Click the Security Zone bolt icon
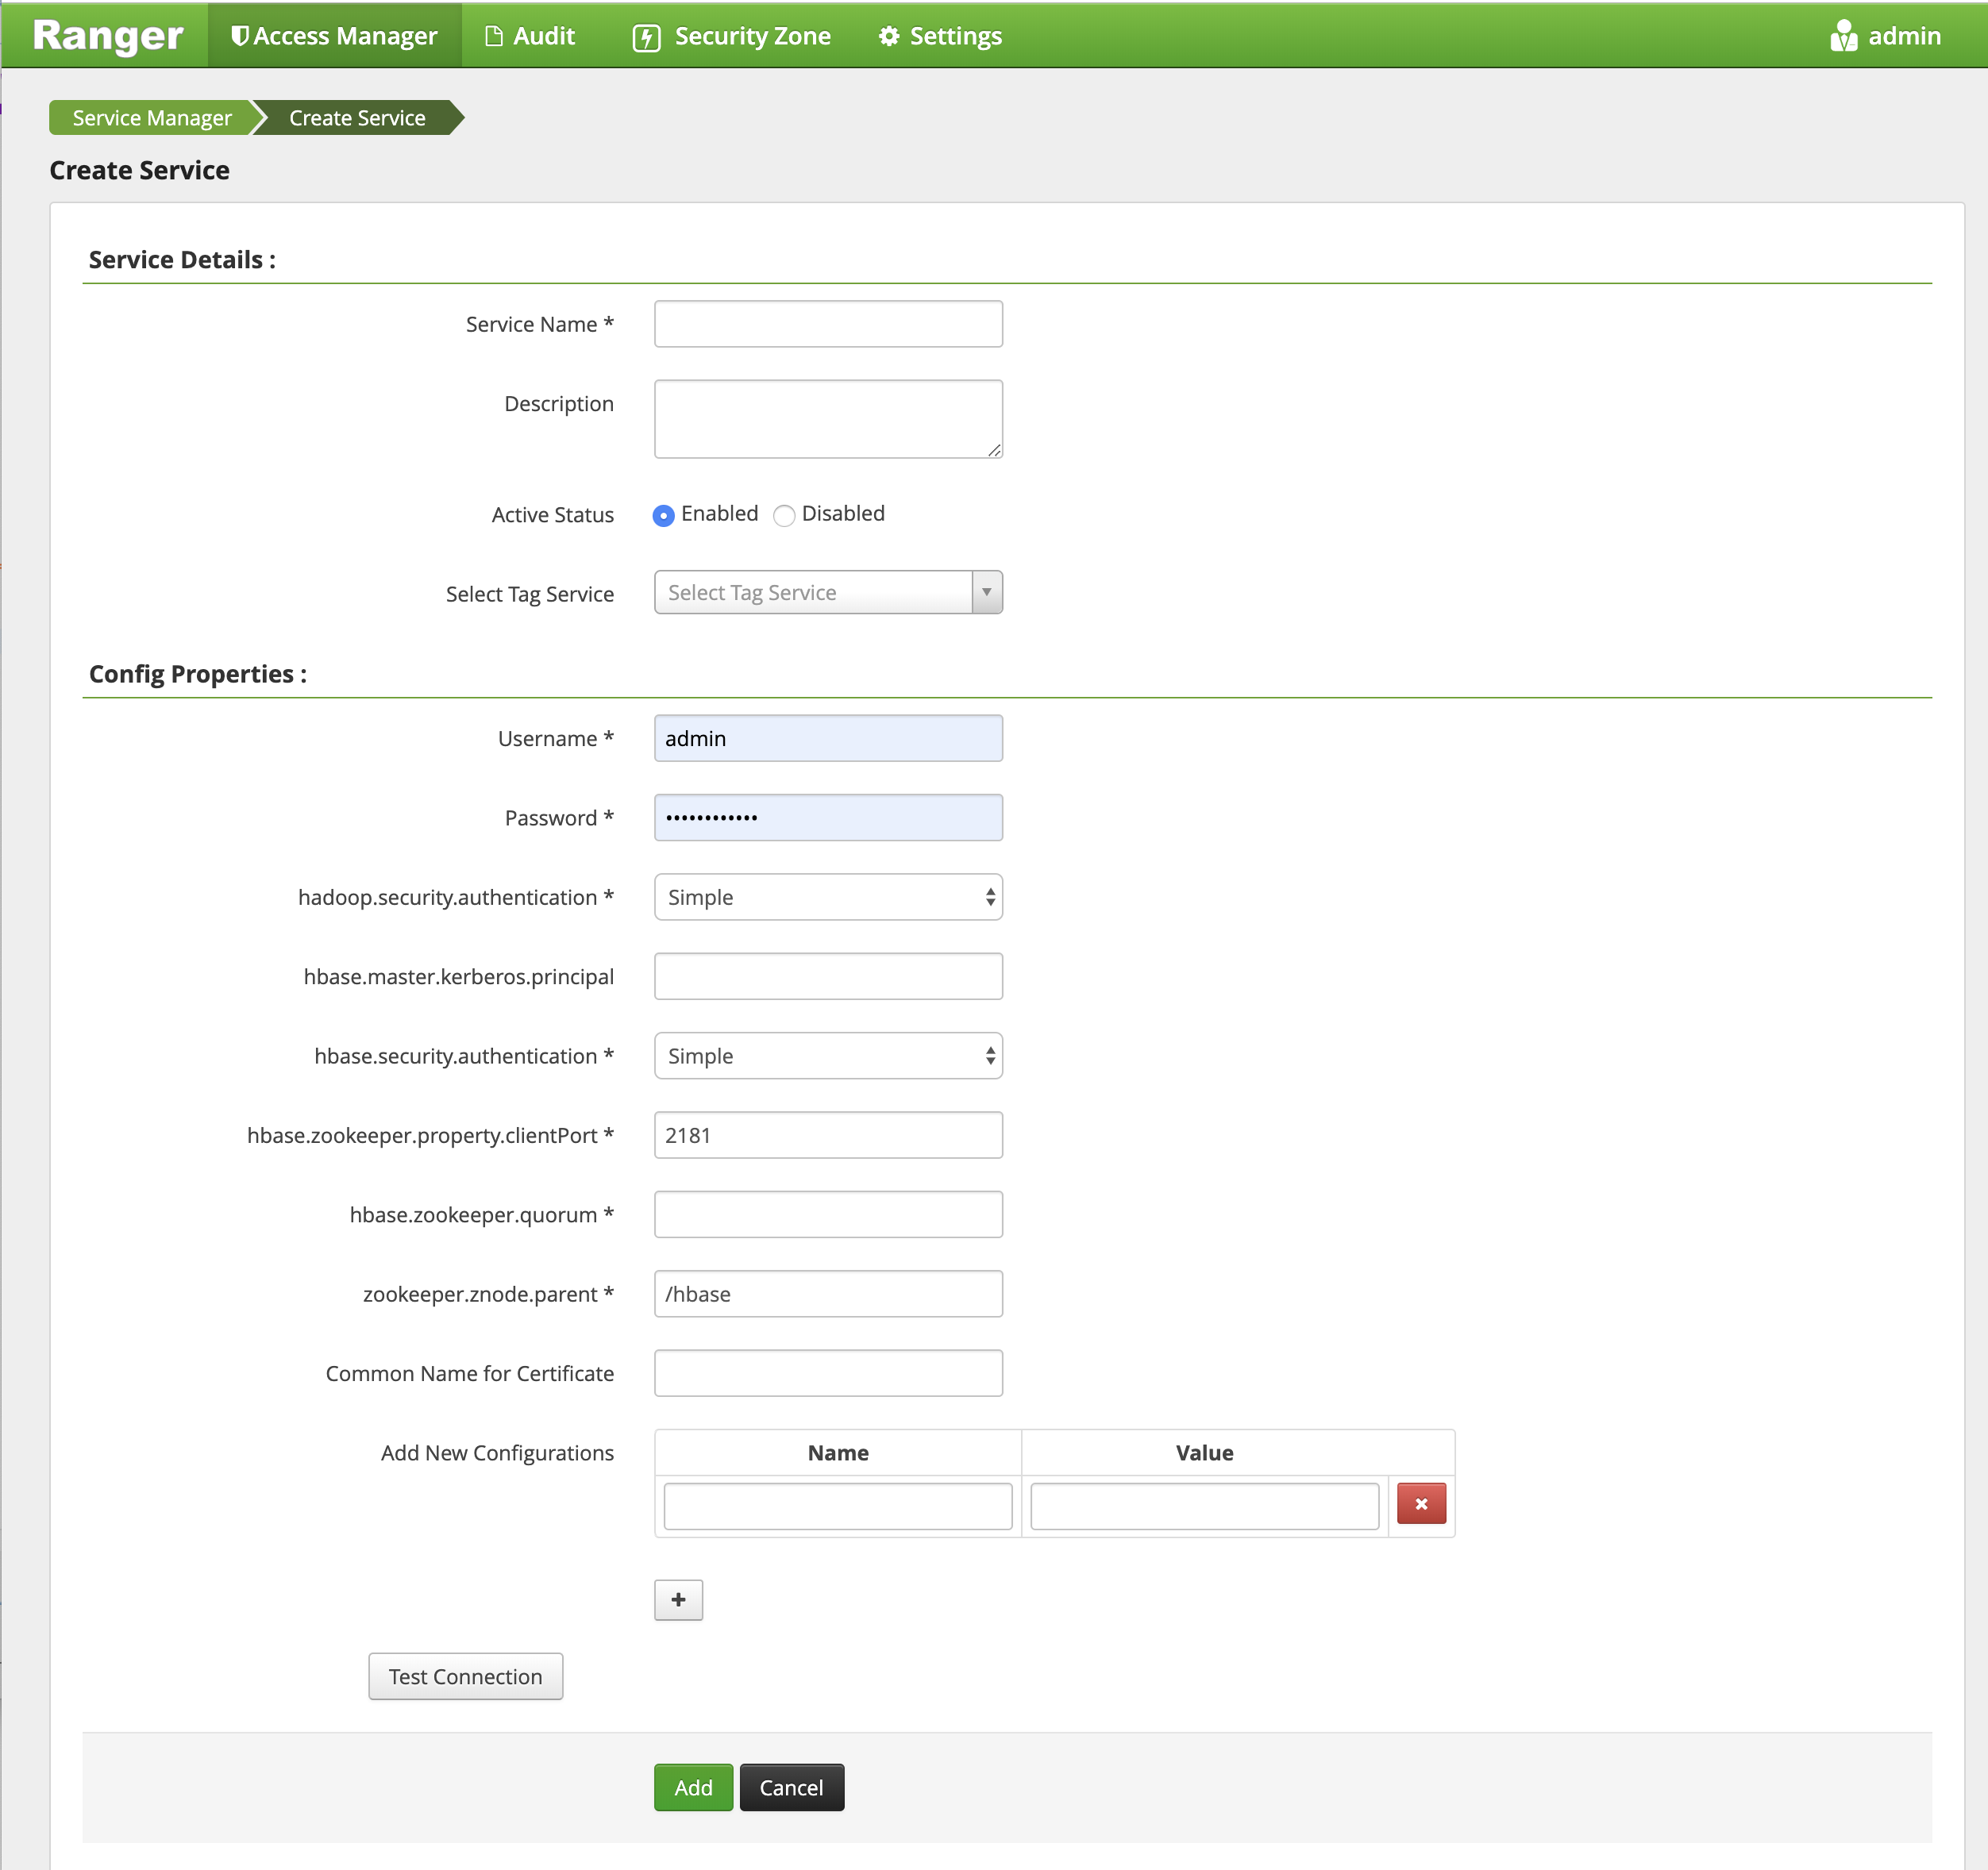 pos(647,38)
